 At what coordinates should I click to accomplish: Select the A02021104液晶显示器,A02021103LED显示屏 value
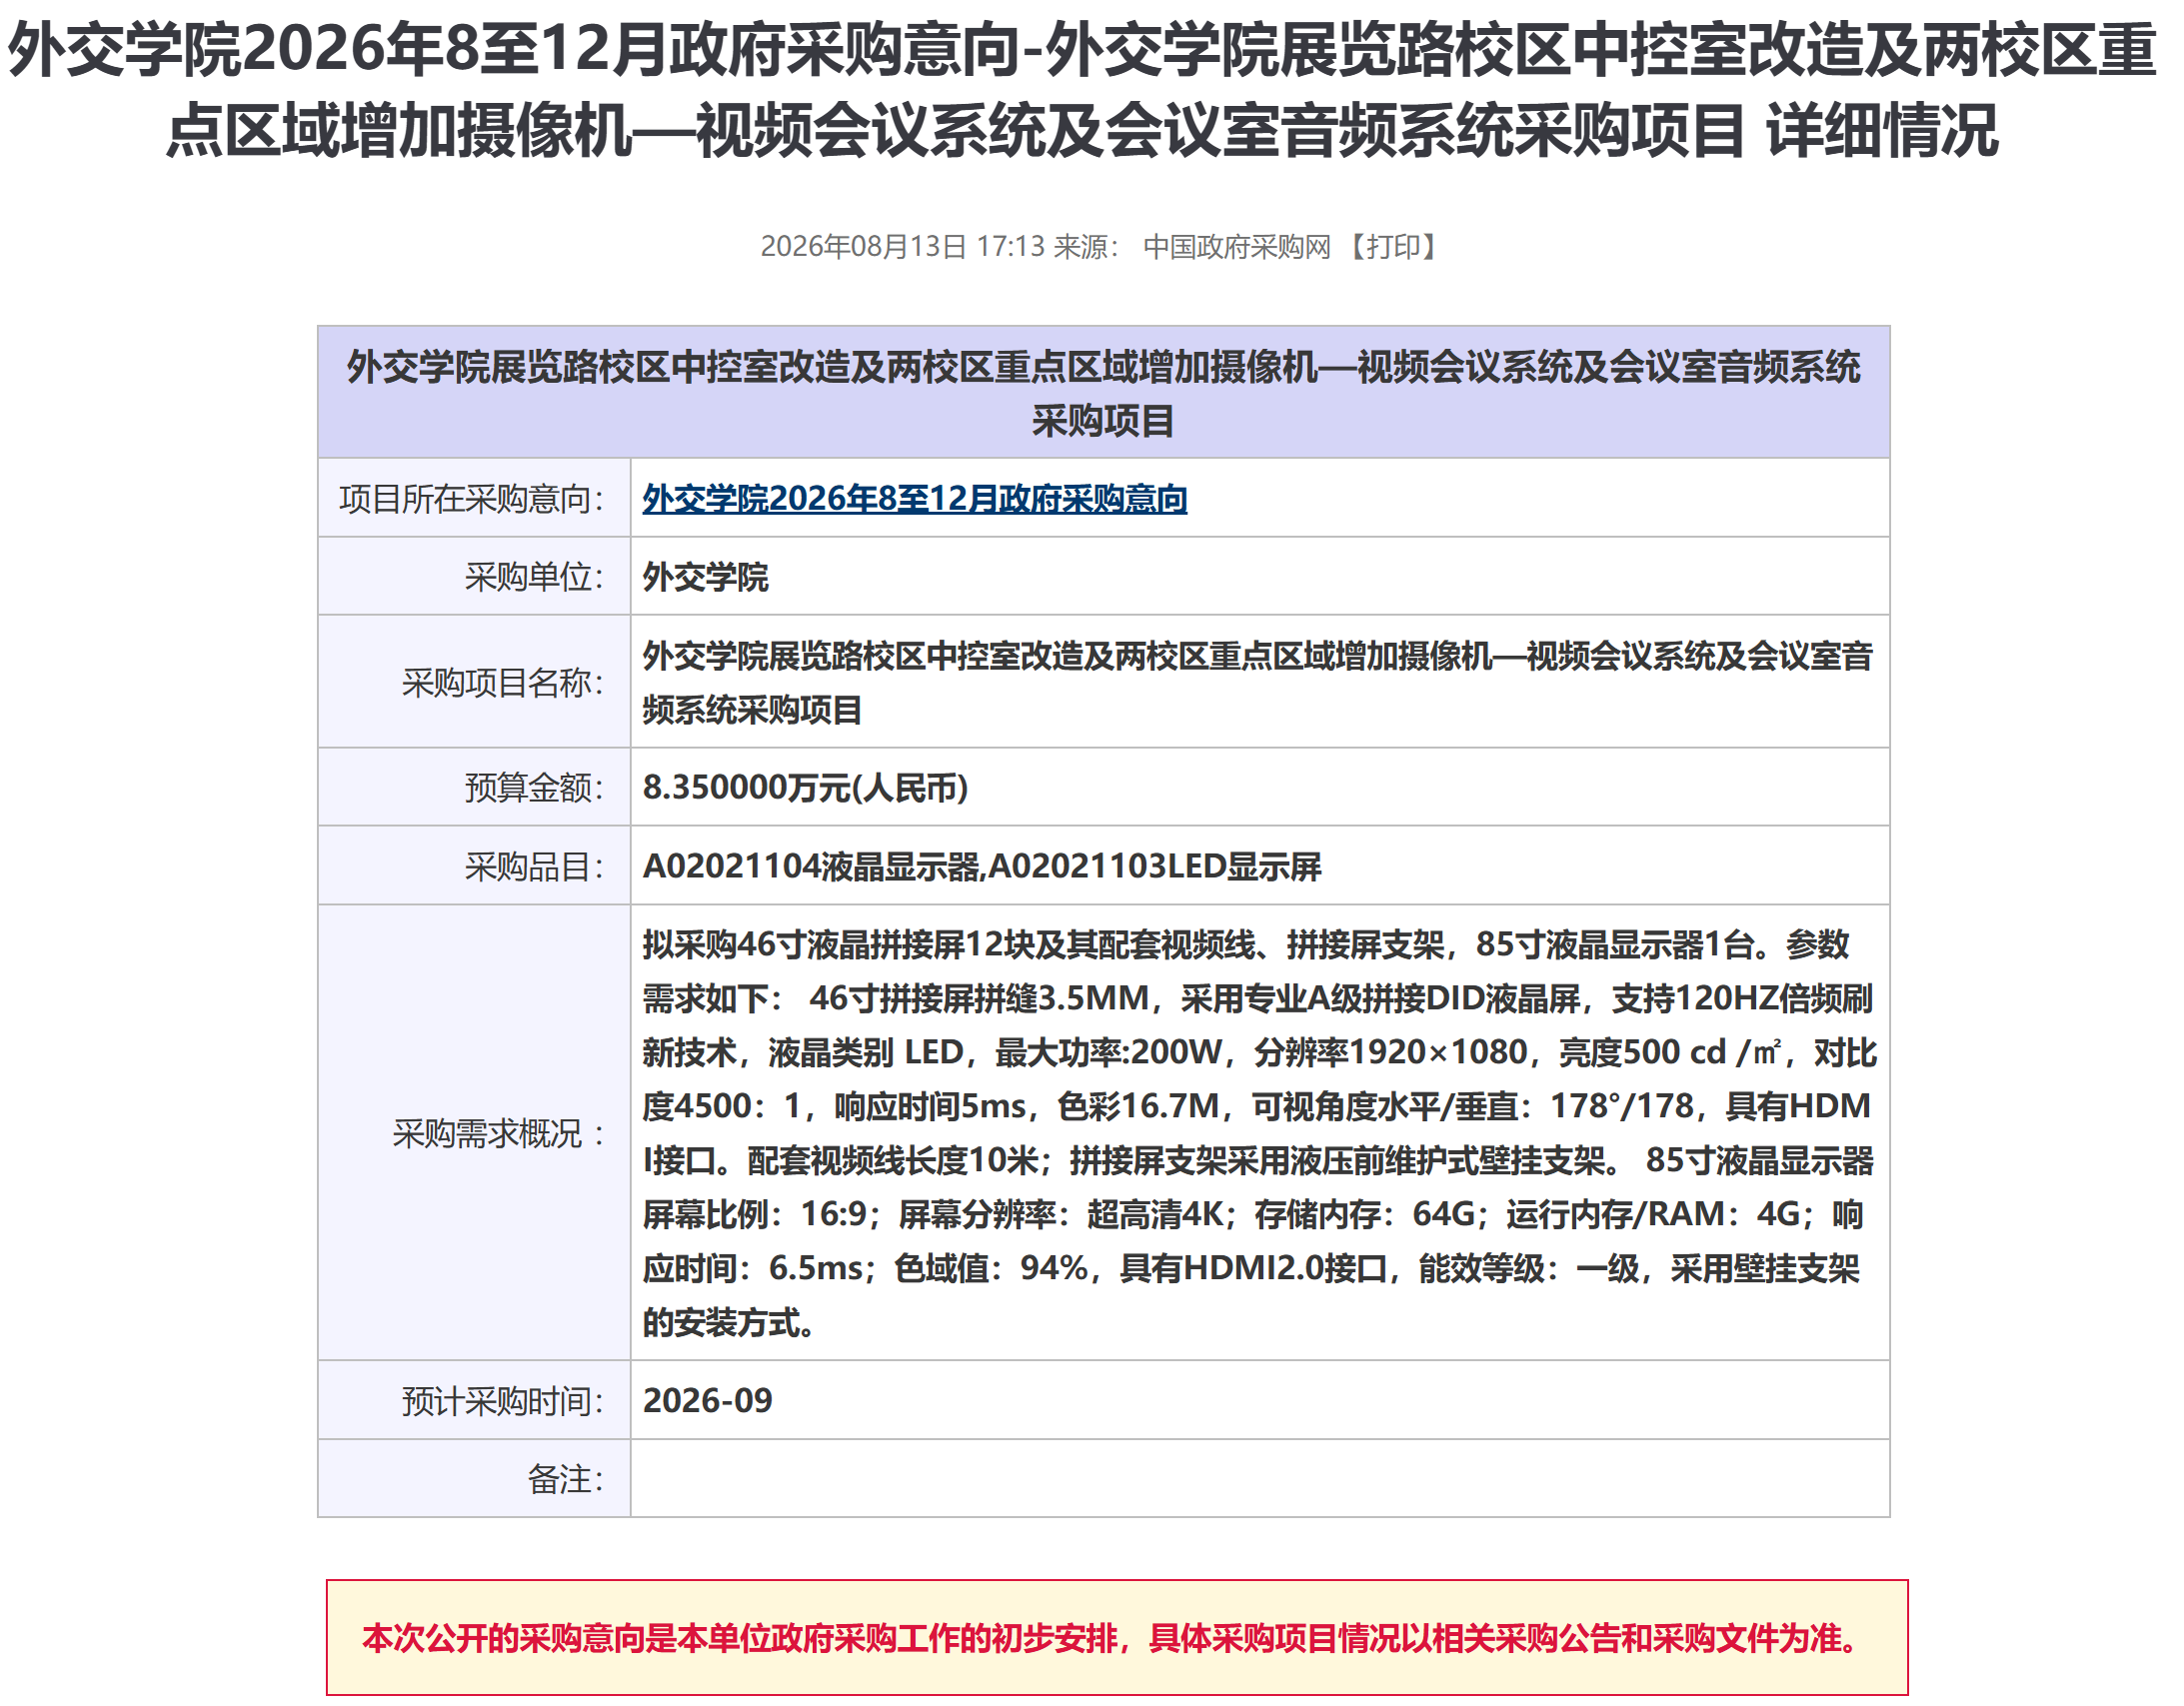click(x=981, y=867)
